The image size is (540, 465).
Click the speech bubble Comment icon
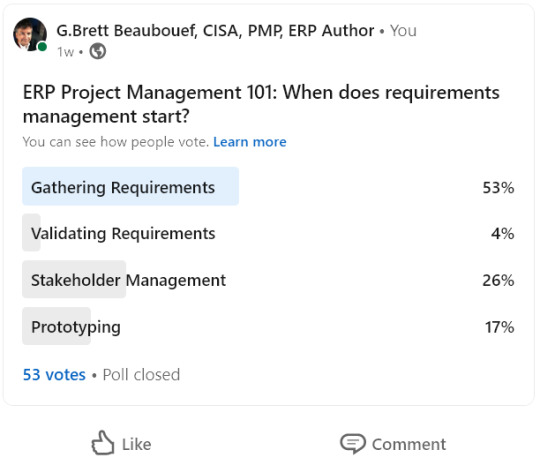click(x=353, y=443)
